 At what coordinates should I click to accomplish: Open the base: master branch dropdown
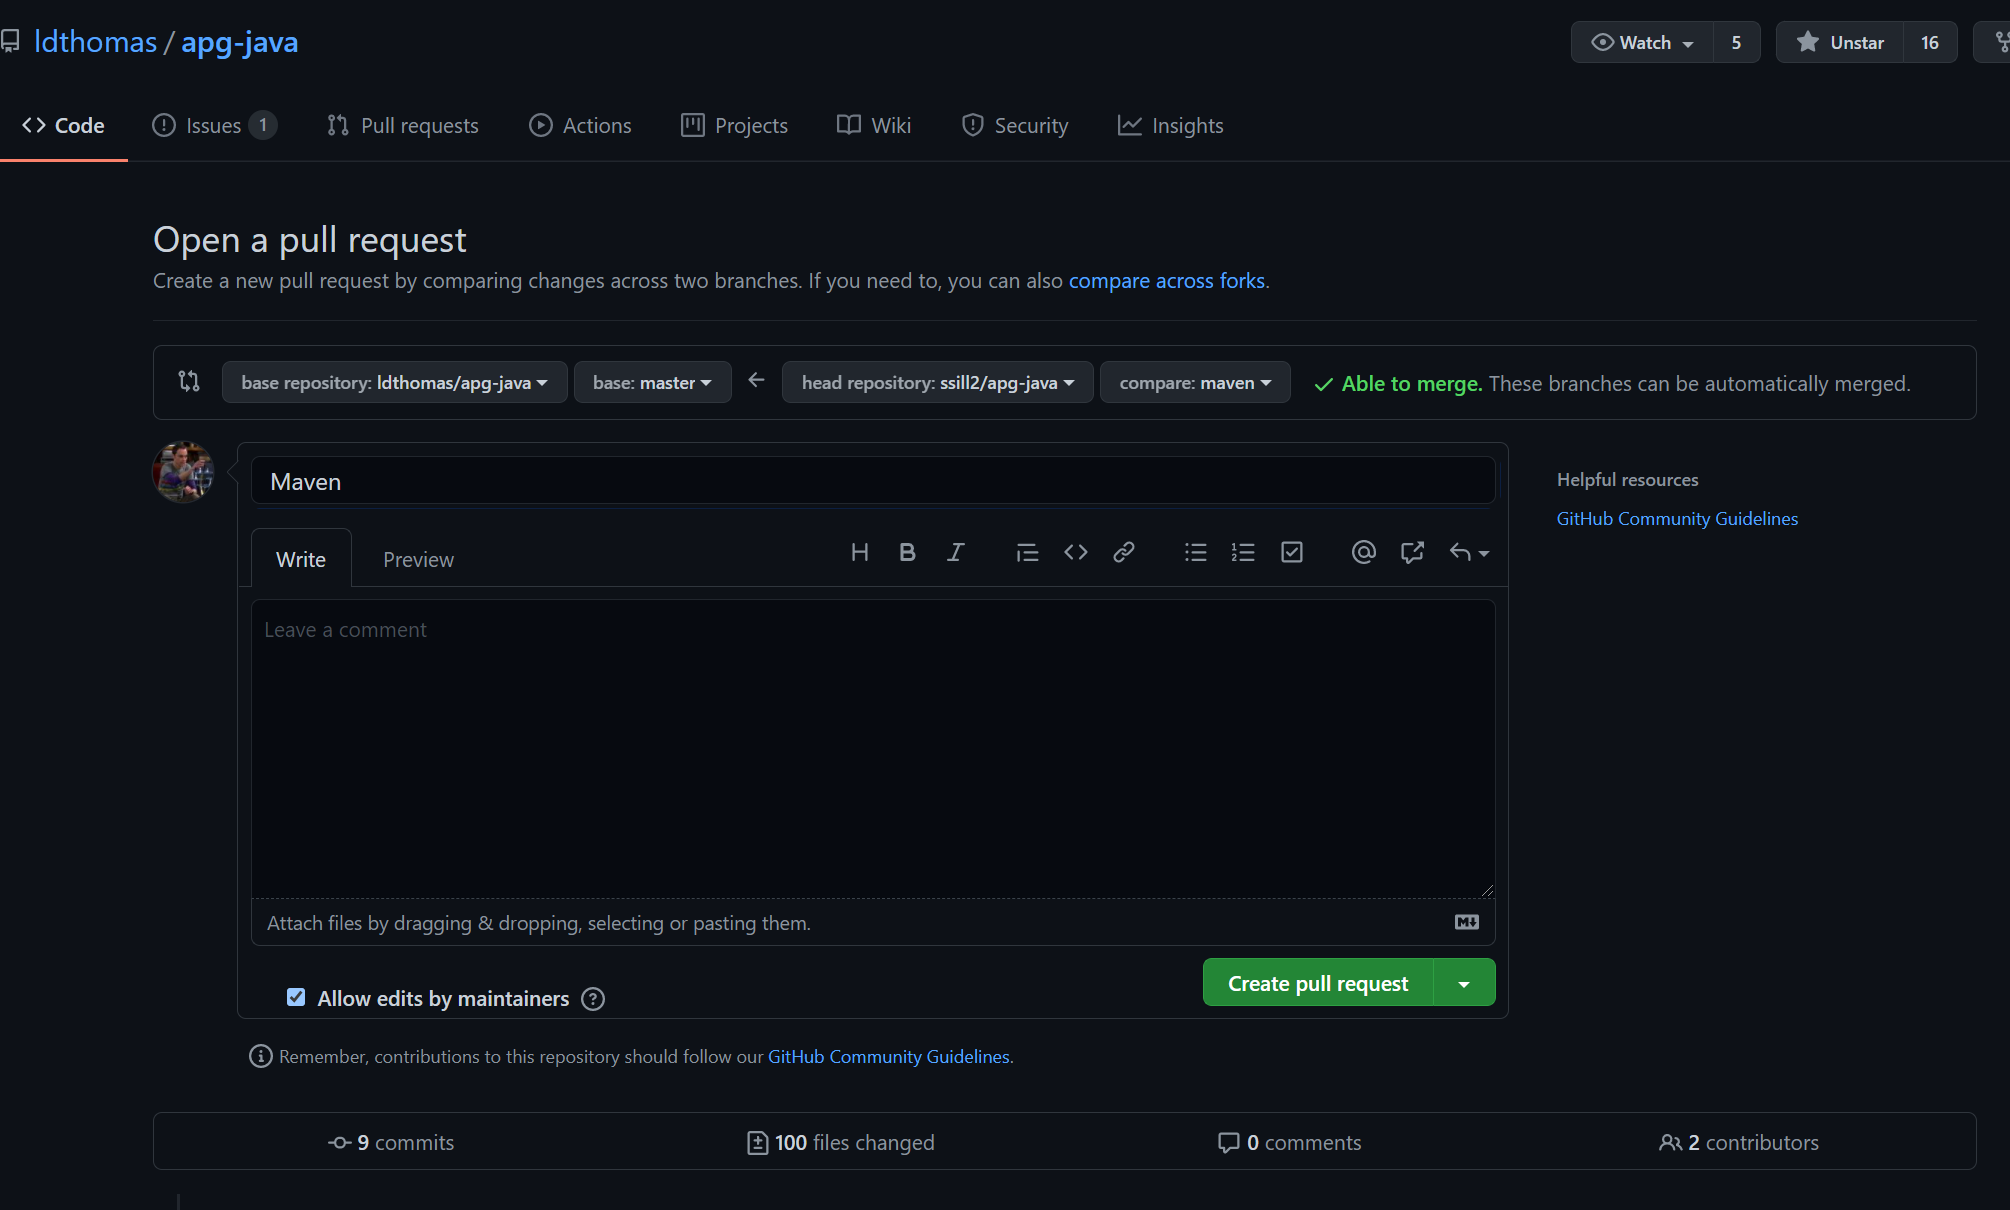pos(652,383)
